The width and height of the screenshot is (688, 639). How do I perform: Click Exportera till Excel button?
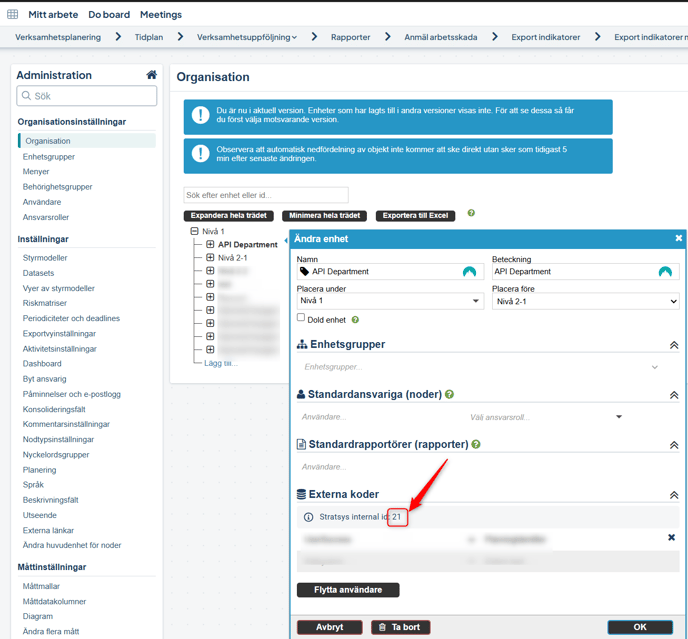tap(414, 216)
